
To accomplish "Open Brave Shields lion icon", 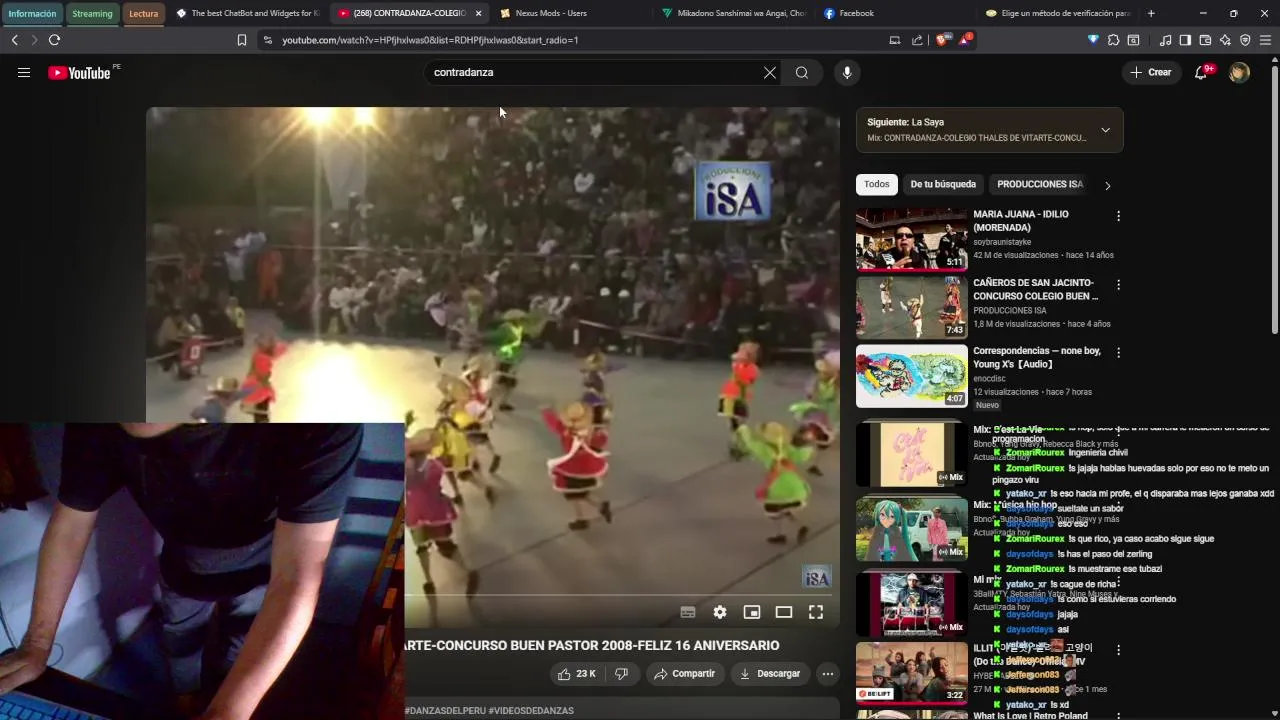I will 943,40.
